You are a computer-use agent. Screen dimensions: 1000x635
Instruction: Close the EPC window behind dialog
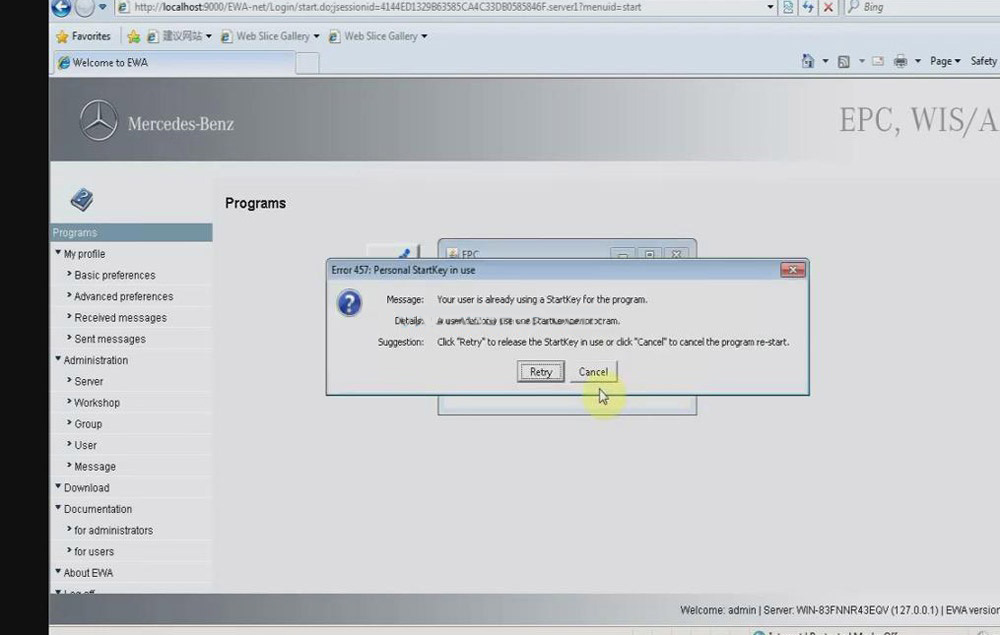pyautogui.click(x=676, y=254)
